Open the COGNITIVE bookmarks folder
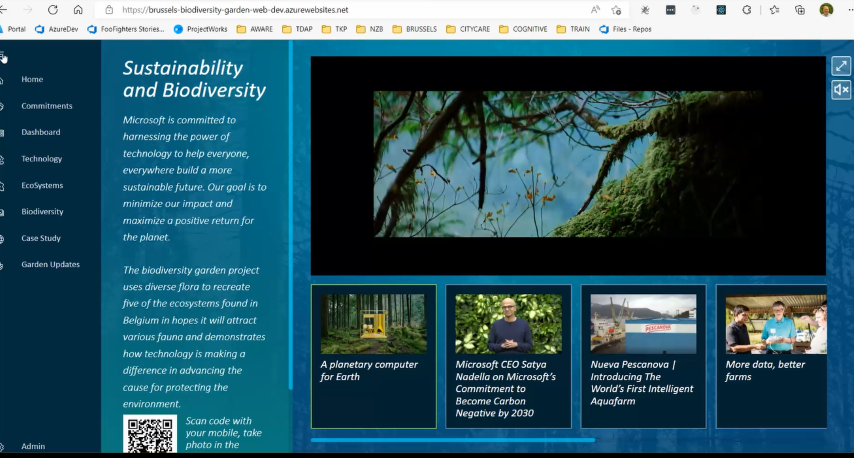 pos(523,29)
